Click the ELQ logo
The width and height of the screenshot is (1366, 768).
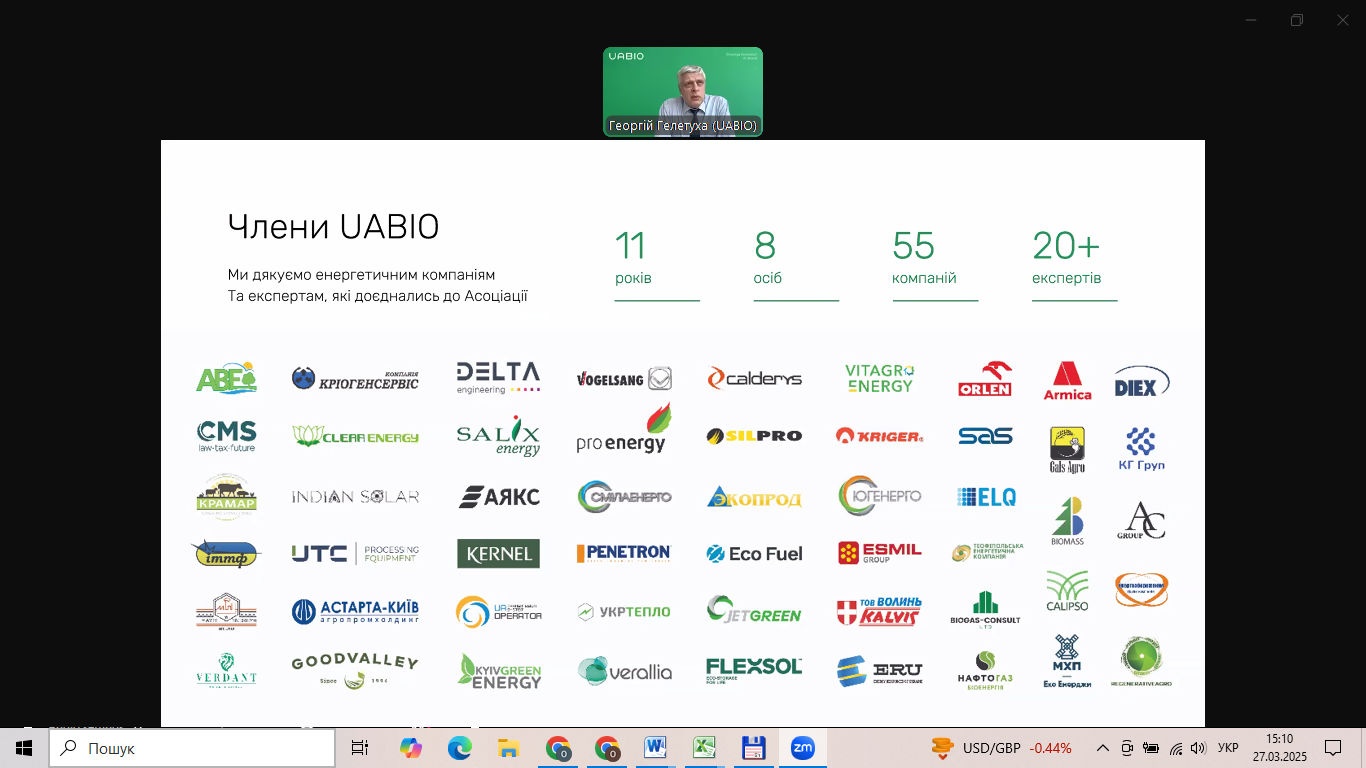click(987, 496)
